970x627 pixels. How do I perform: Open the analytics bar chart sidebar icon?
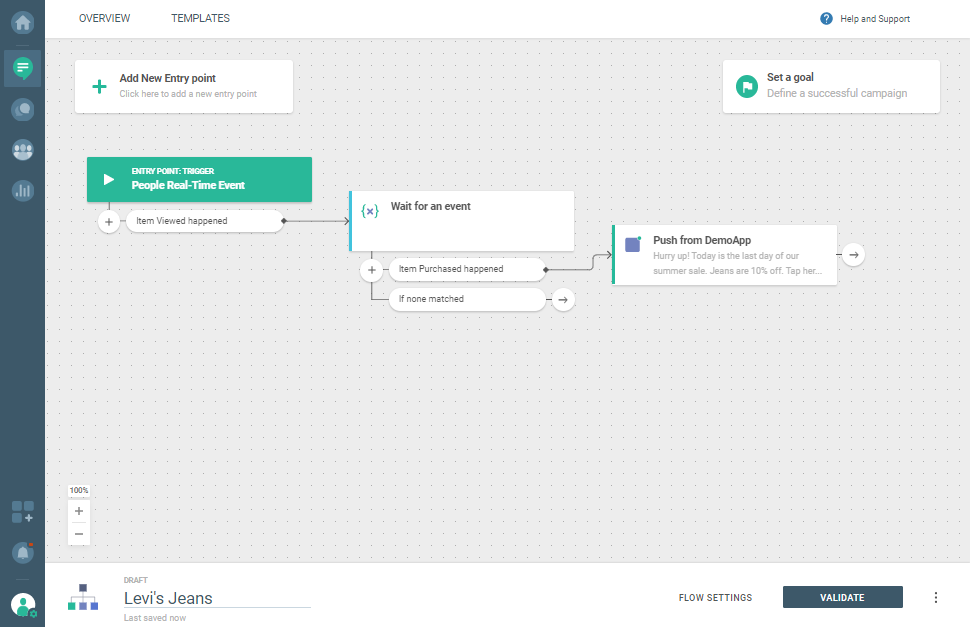click(x=22, y=189)
